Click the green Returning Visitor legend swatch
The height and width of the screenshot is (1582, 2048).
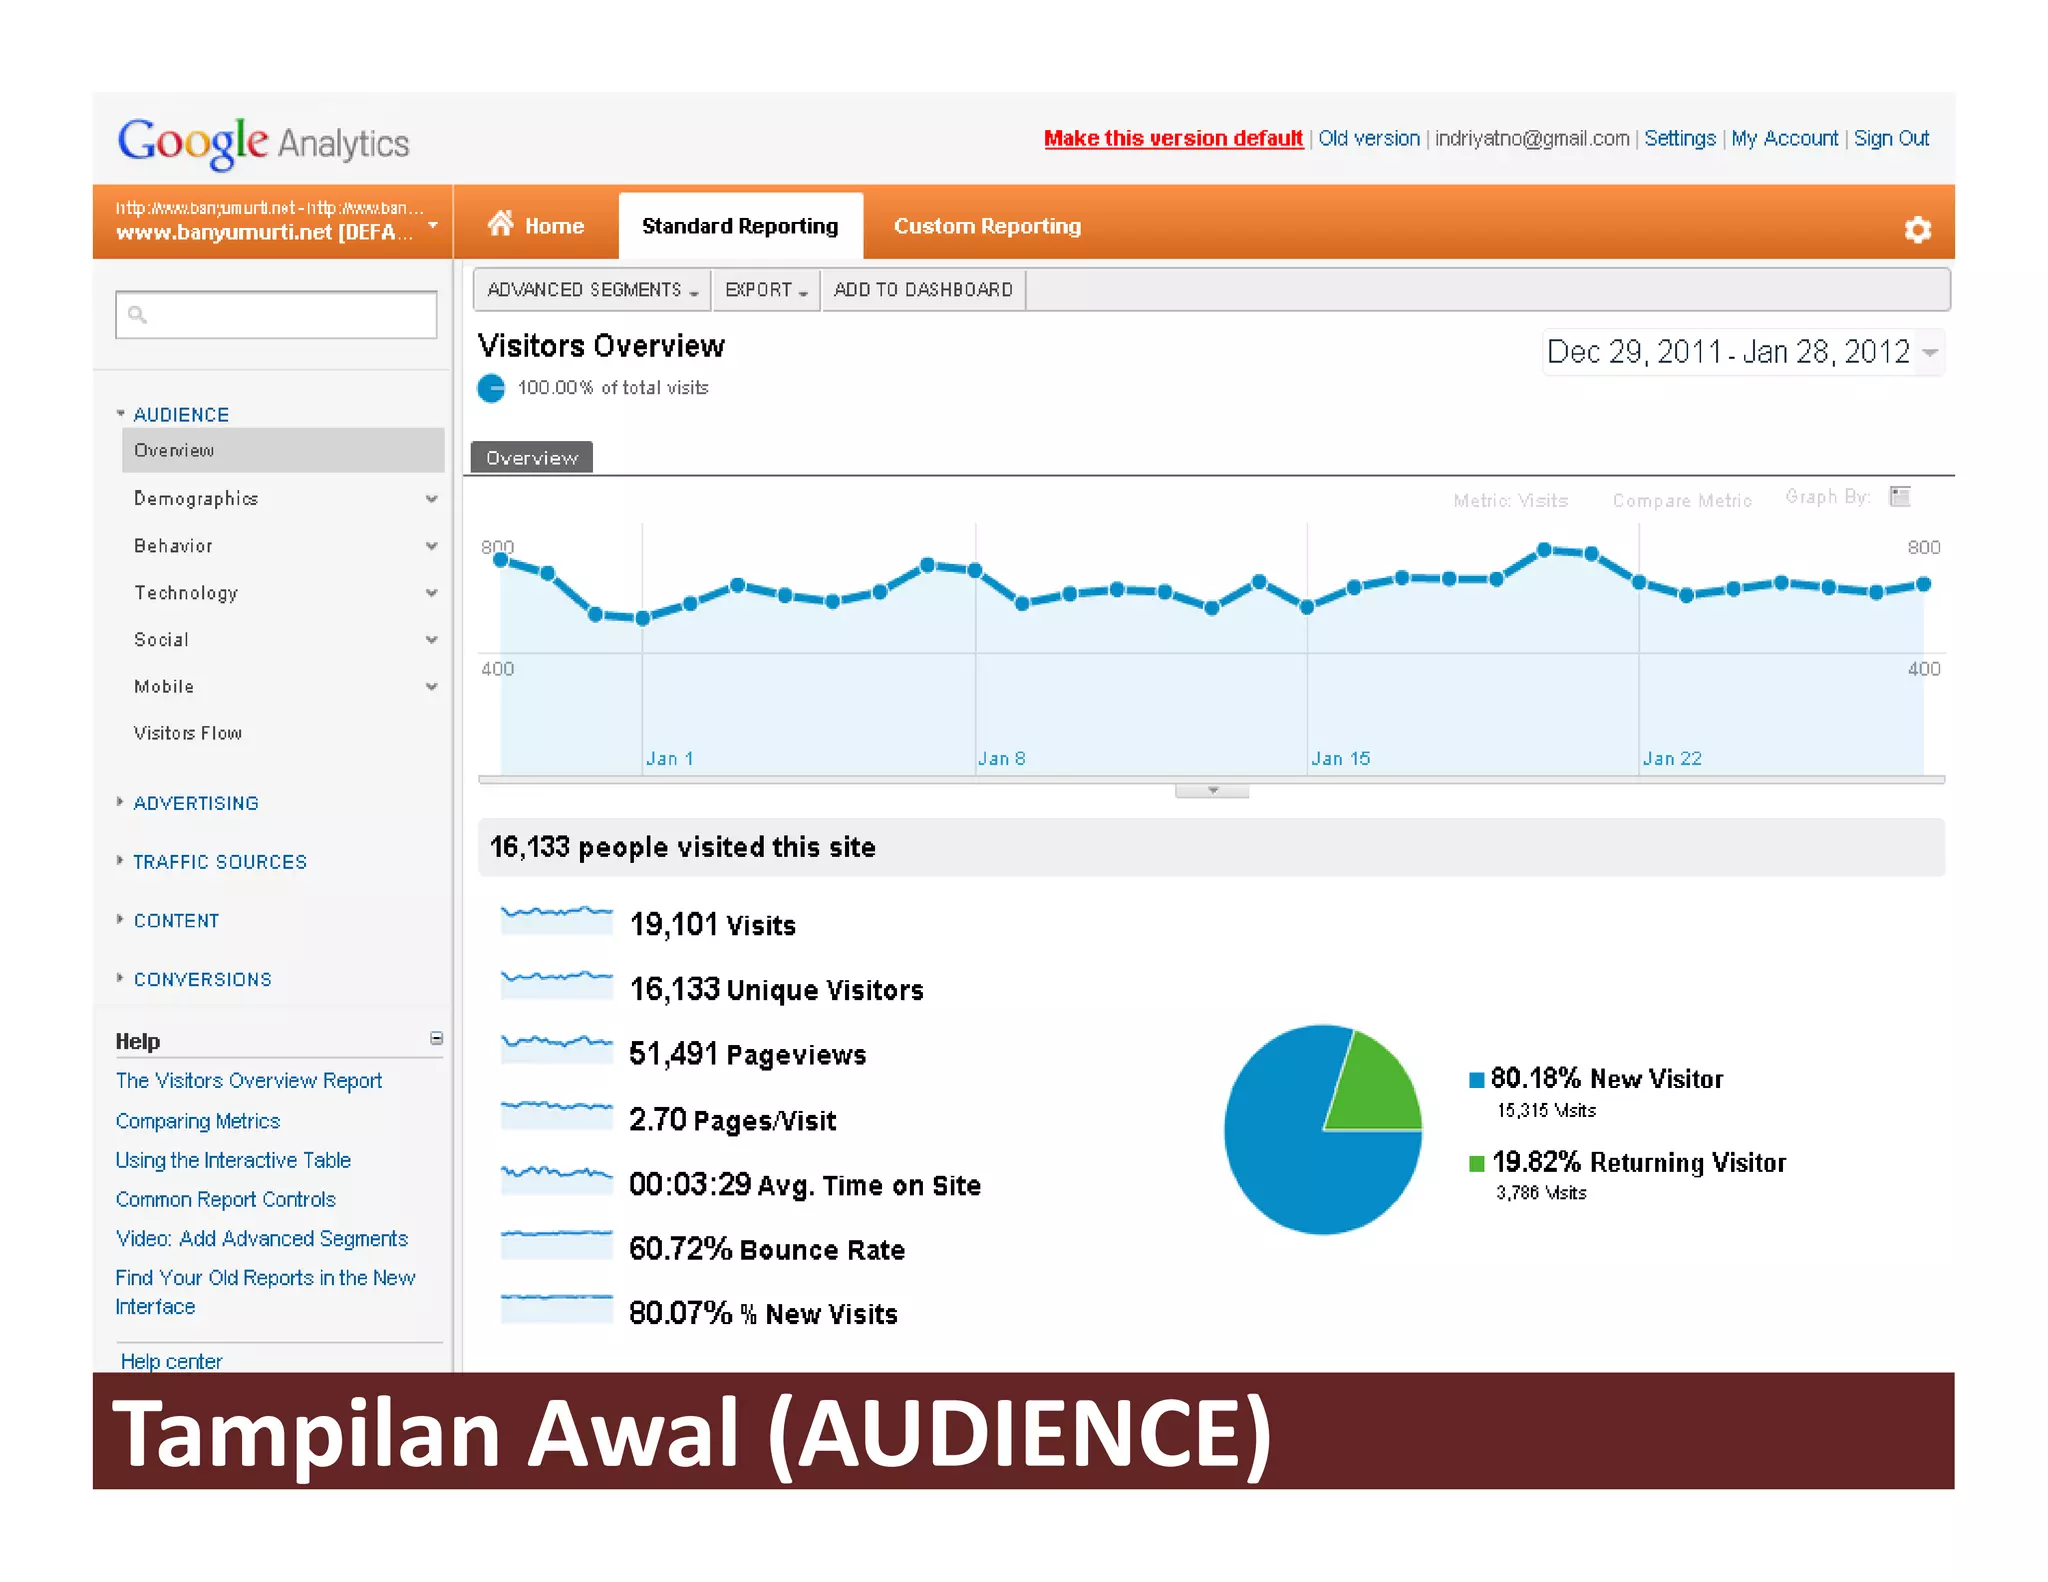tap(1476, 1163)
